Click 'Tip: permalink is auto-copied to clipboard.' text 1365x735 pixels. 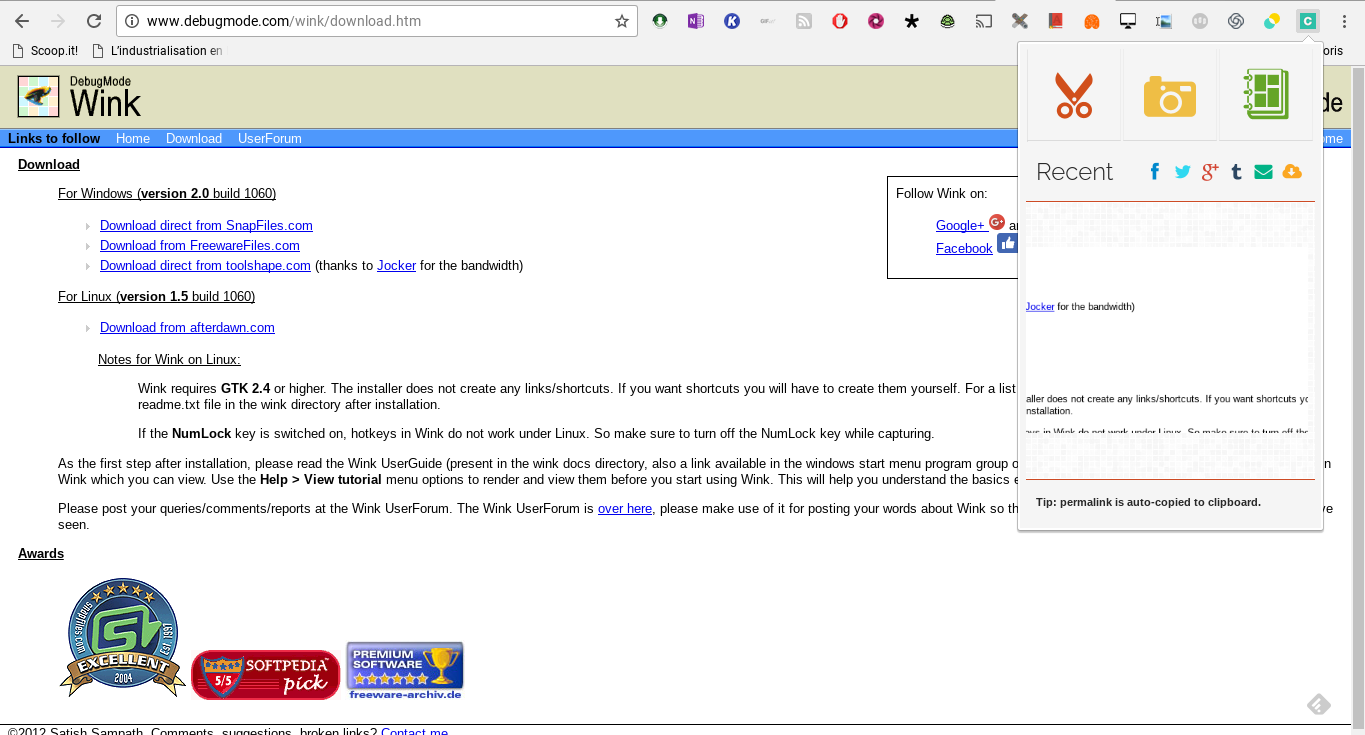[1148, 502]
